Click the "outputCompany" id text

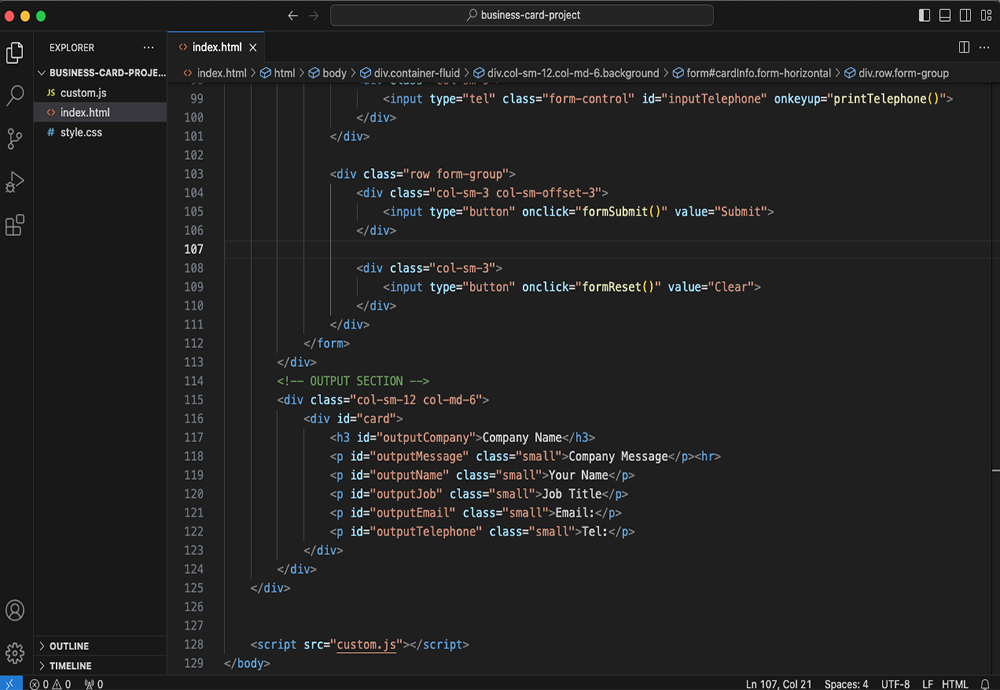426,437
